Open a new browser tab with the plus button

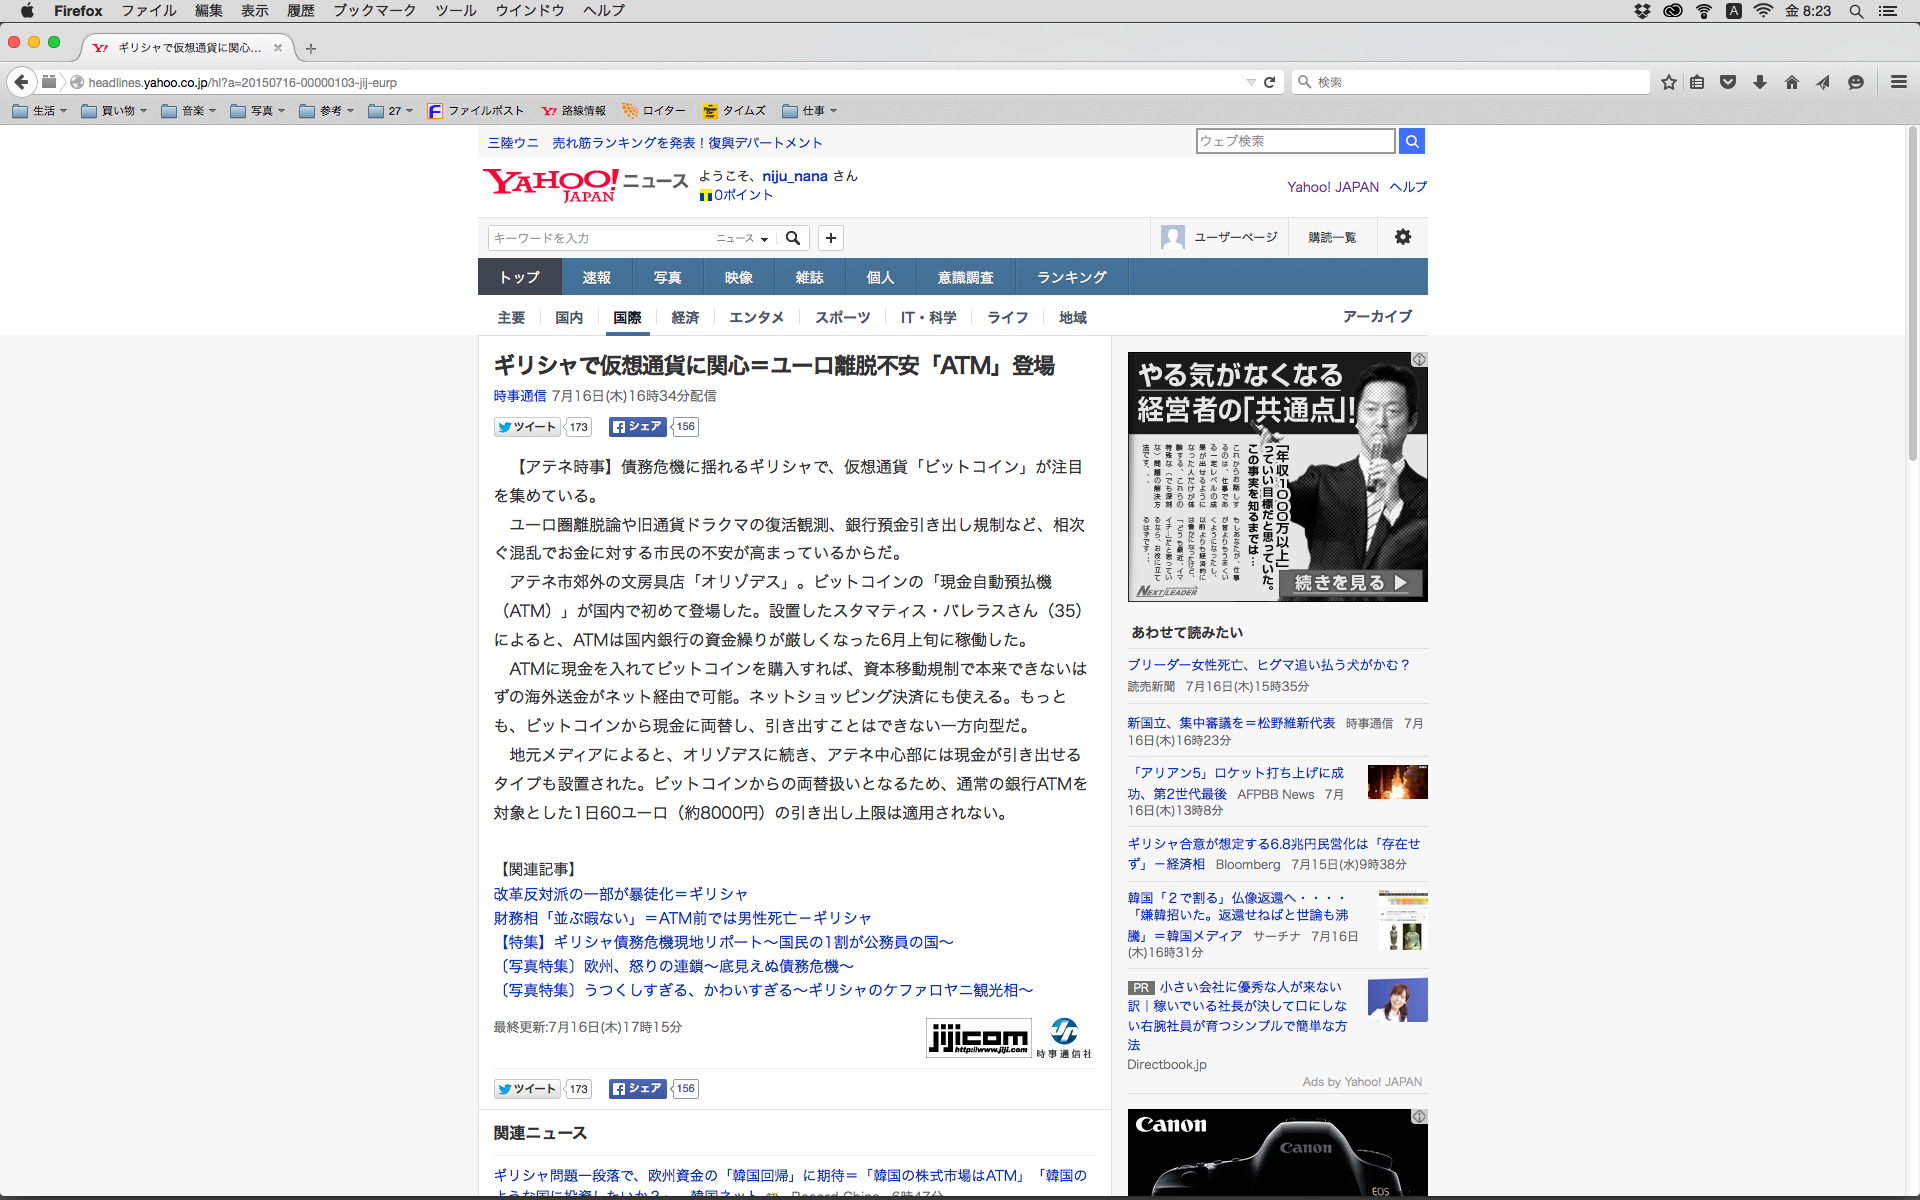pyautogui.click(x=311, y=48)
